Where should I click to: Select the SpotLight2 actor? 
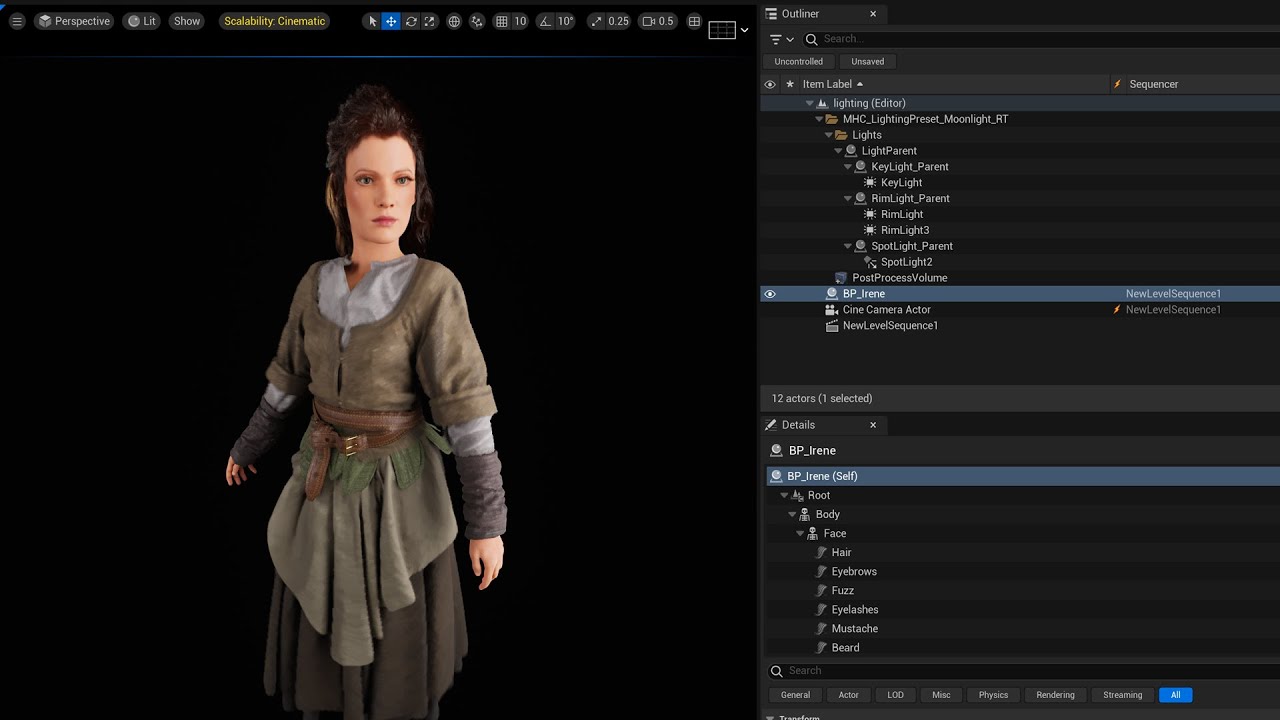click(x=906, y=262)
